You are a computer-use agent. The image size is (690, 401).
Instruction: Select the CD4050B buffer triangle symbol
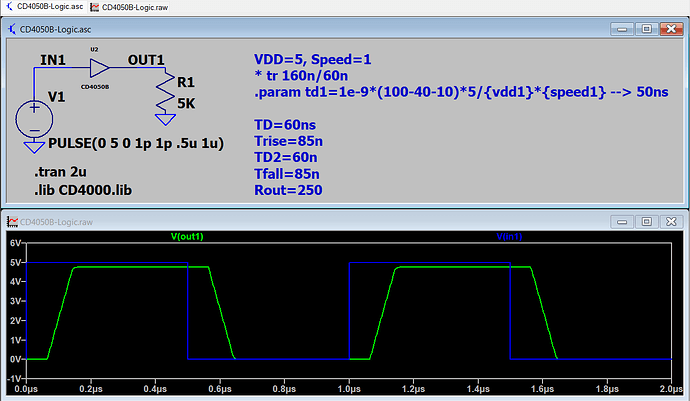click(99, 68)
